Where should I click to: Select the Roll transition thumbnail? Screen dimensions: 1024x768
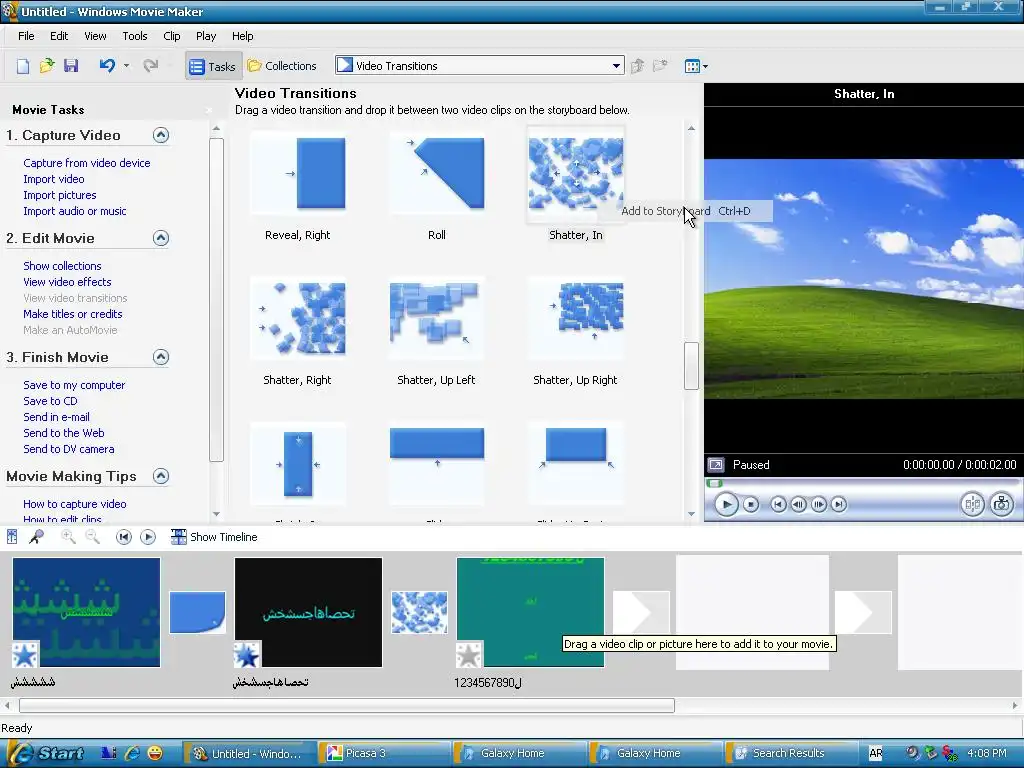tap(437, 174)
